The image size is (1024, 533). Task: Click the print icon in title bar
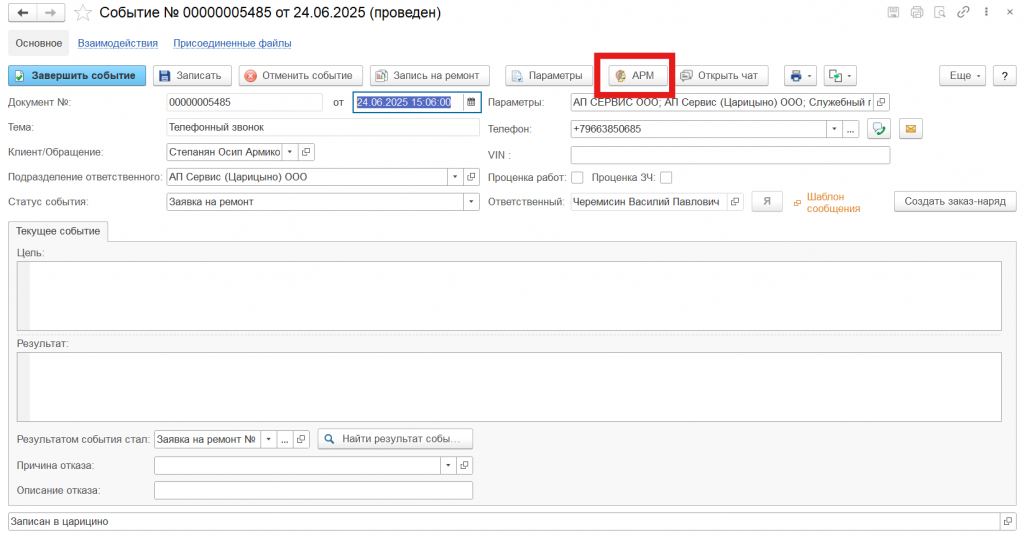[916, 13]
